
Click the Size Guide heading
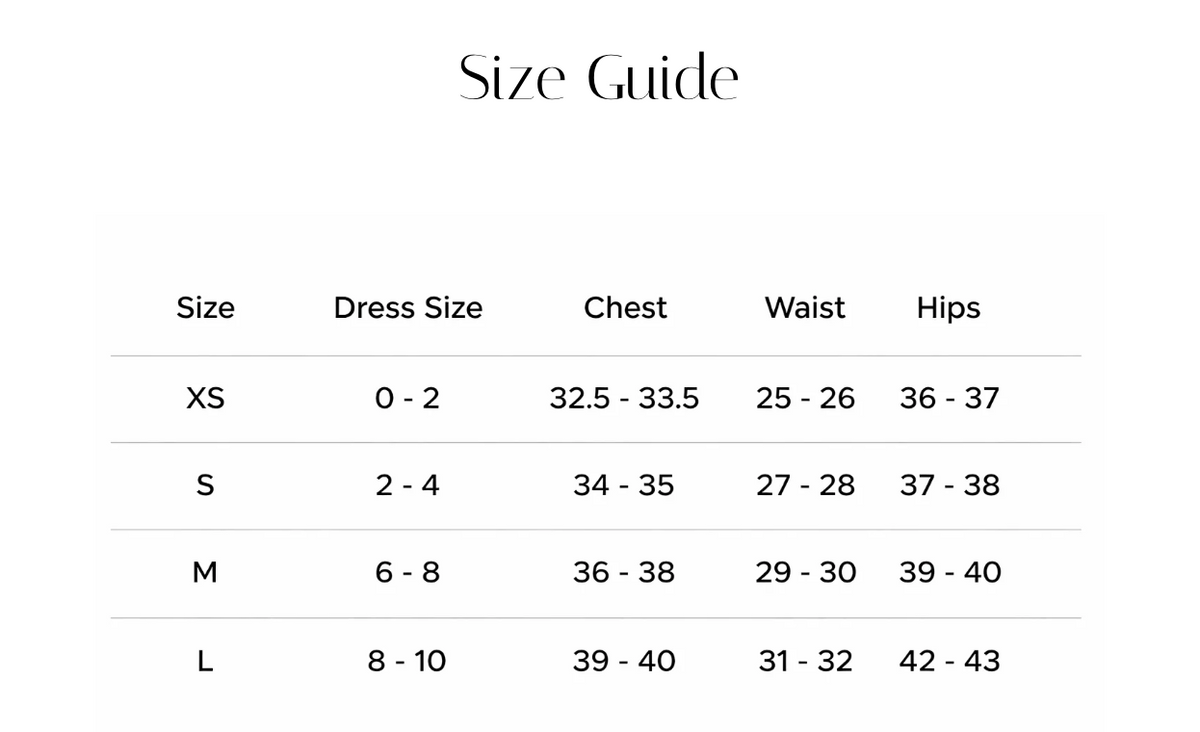[x=599, y=77]
